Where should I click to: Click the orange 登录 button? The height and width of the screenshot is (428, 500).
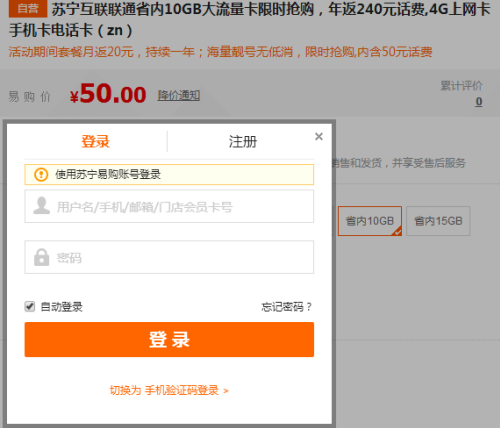click(x=169, y=339)
